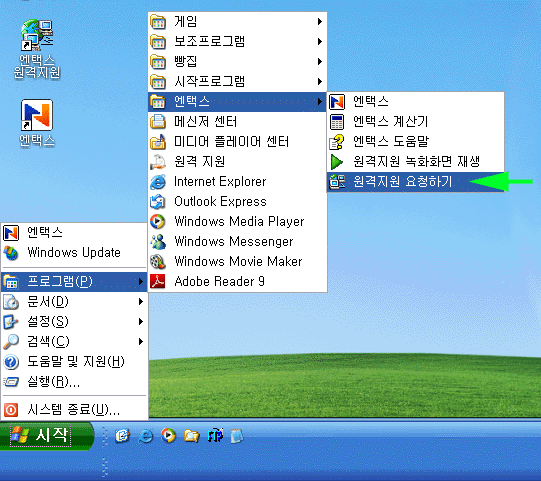Click the 시스템 종료(U)... power icon
This screenshot has width=541, height=481.
tap(11, 410)
